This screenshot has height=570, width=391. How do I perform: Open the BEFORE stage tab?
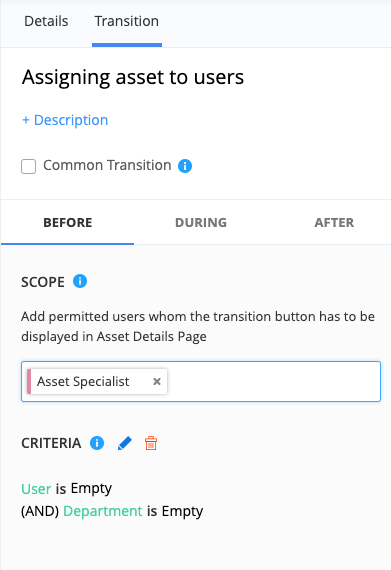(68, 222)
